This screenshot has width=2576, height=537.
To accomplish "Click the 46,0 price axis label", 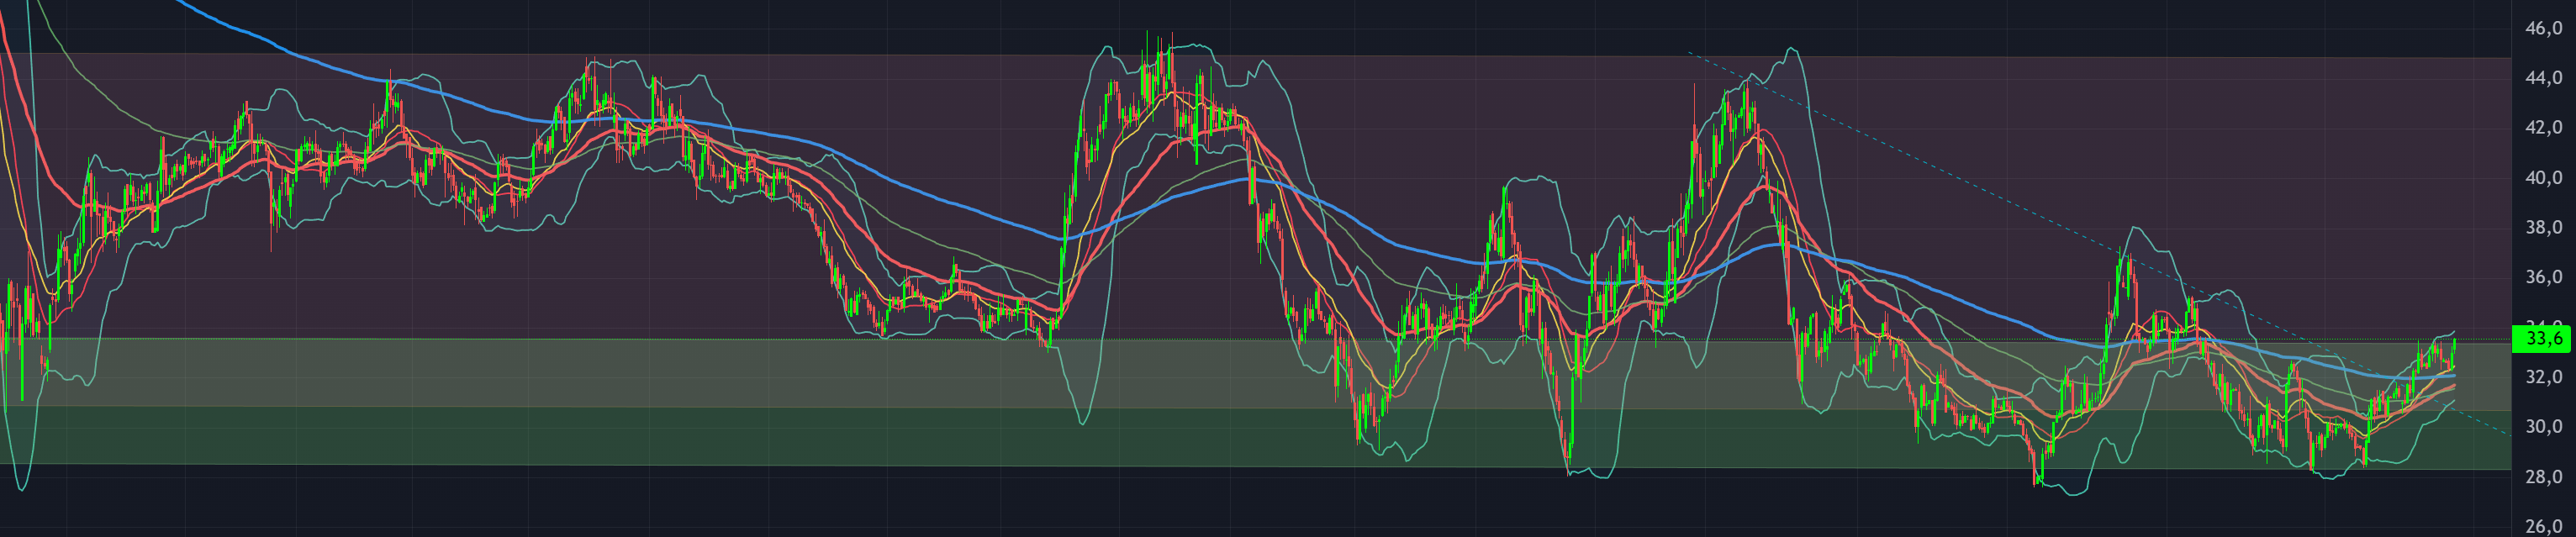I will click(2543, 28).
